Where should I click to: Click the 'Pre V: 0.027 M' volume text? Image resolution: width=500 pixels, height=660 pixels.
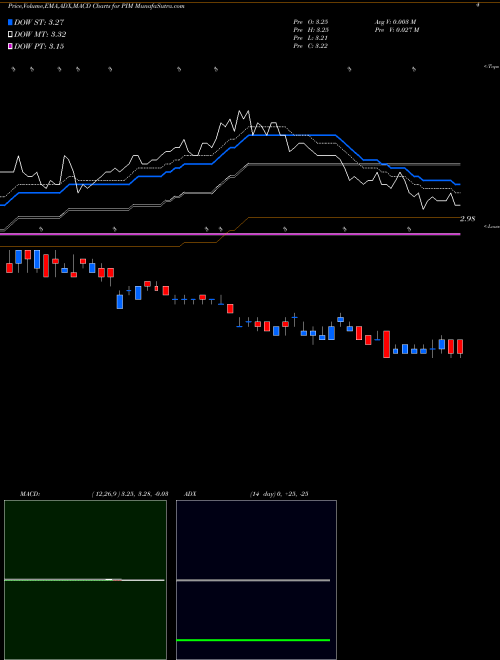(x=396, y=30)
